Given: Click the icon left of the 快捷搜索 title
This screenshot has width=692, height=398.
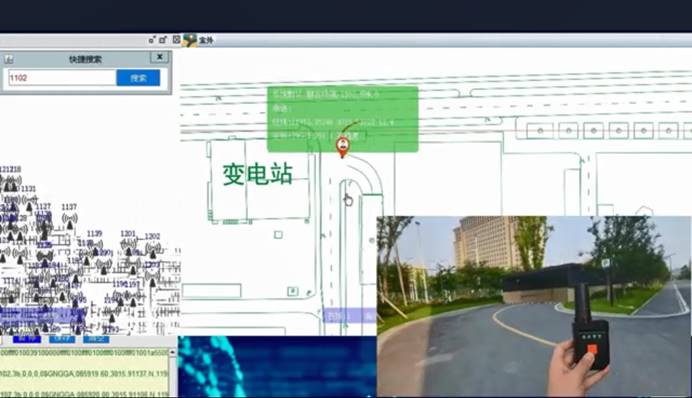Looking at the screenshot, I should tap(8, 59).
